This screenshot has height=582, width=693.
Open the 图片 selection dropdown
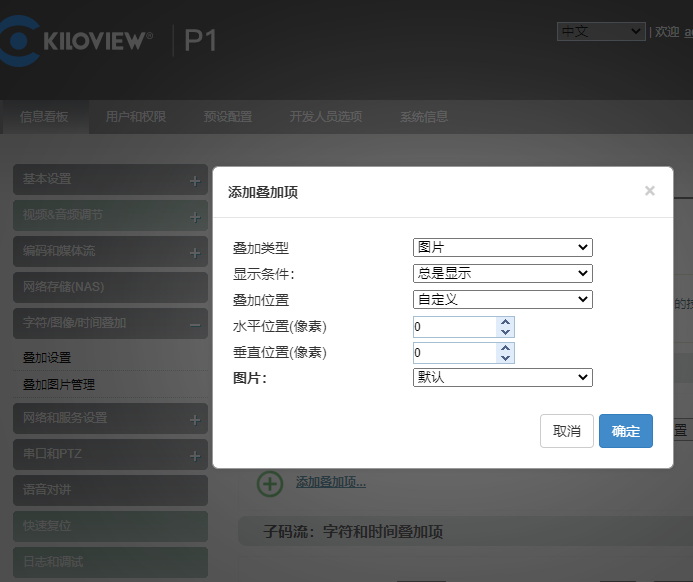(502, 377)
